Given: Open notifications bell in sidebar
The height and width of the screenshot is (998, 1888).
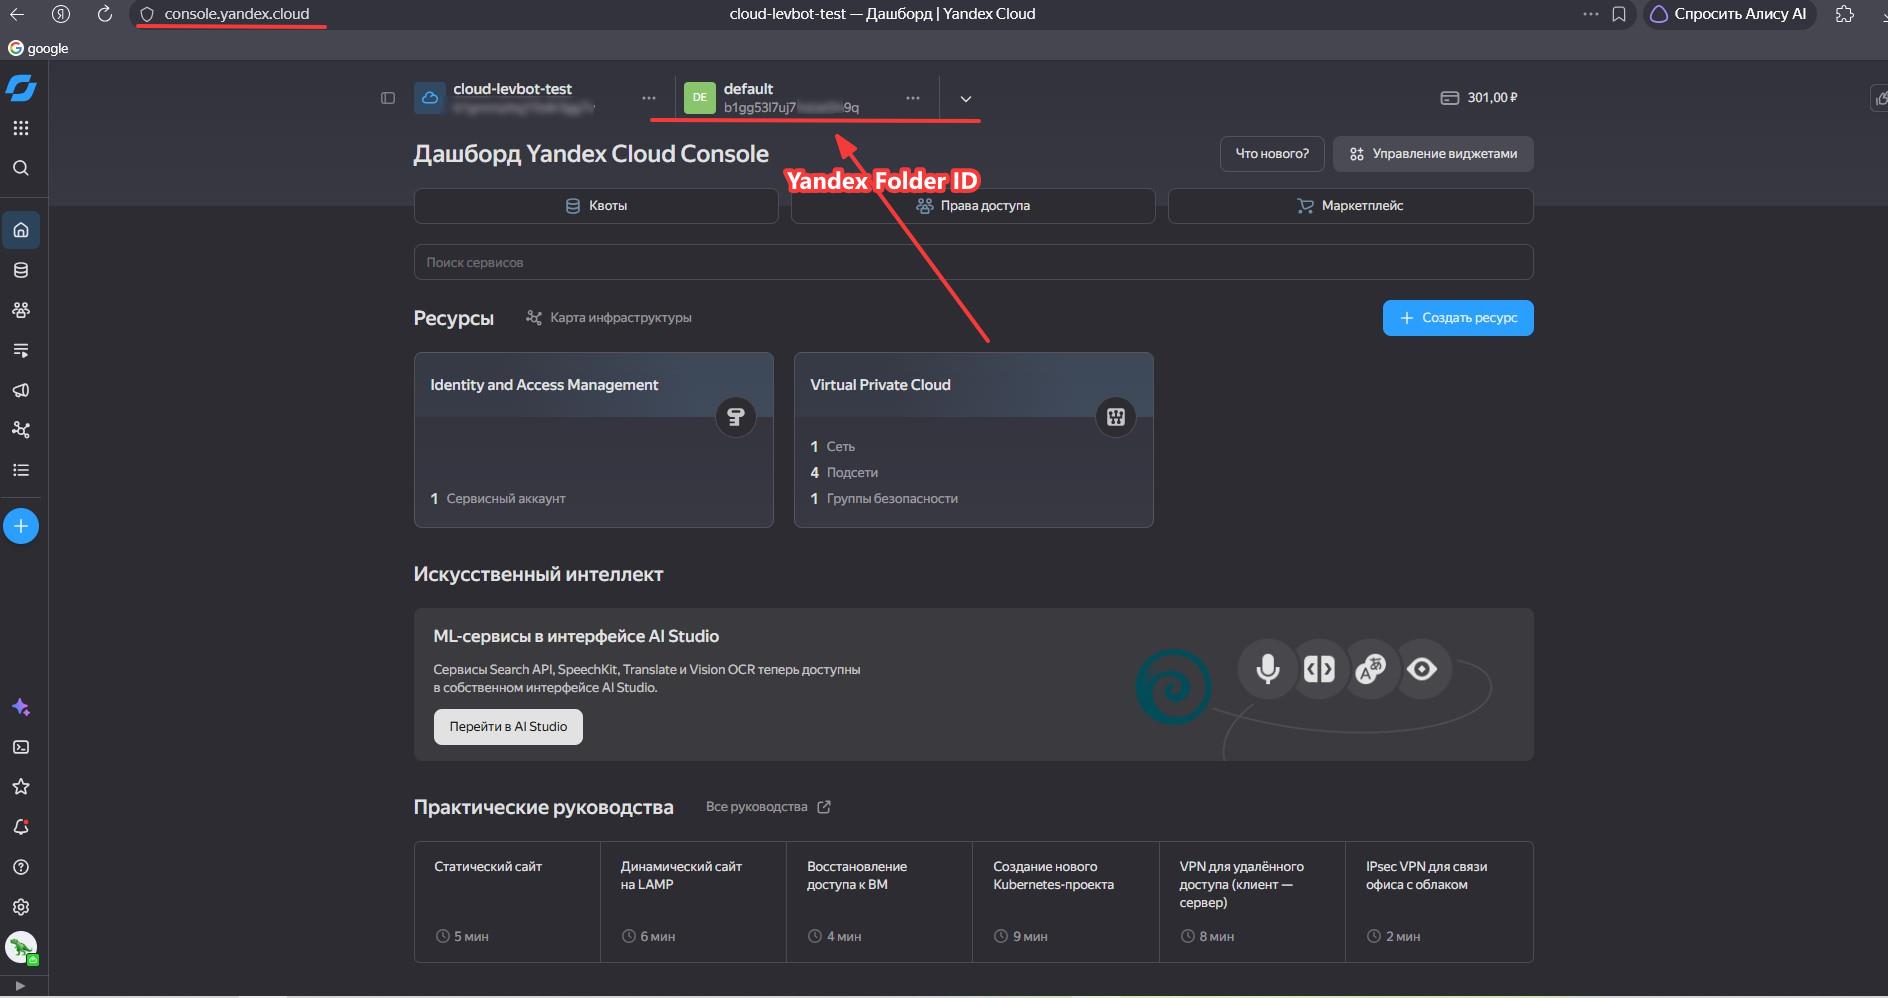Looking at the screenshot, I should tap(21, 827).
